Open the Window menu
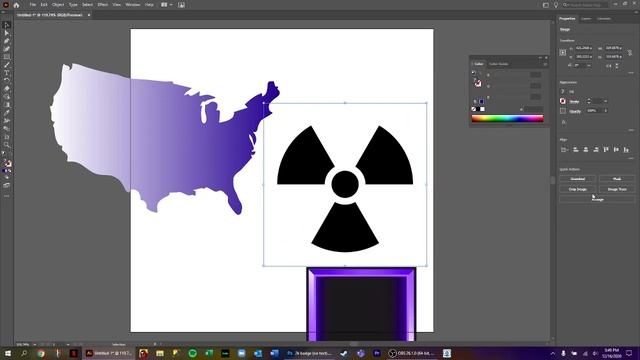640x360 pixels. pos(132,4)
